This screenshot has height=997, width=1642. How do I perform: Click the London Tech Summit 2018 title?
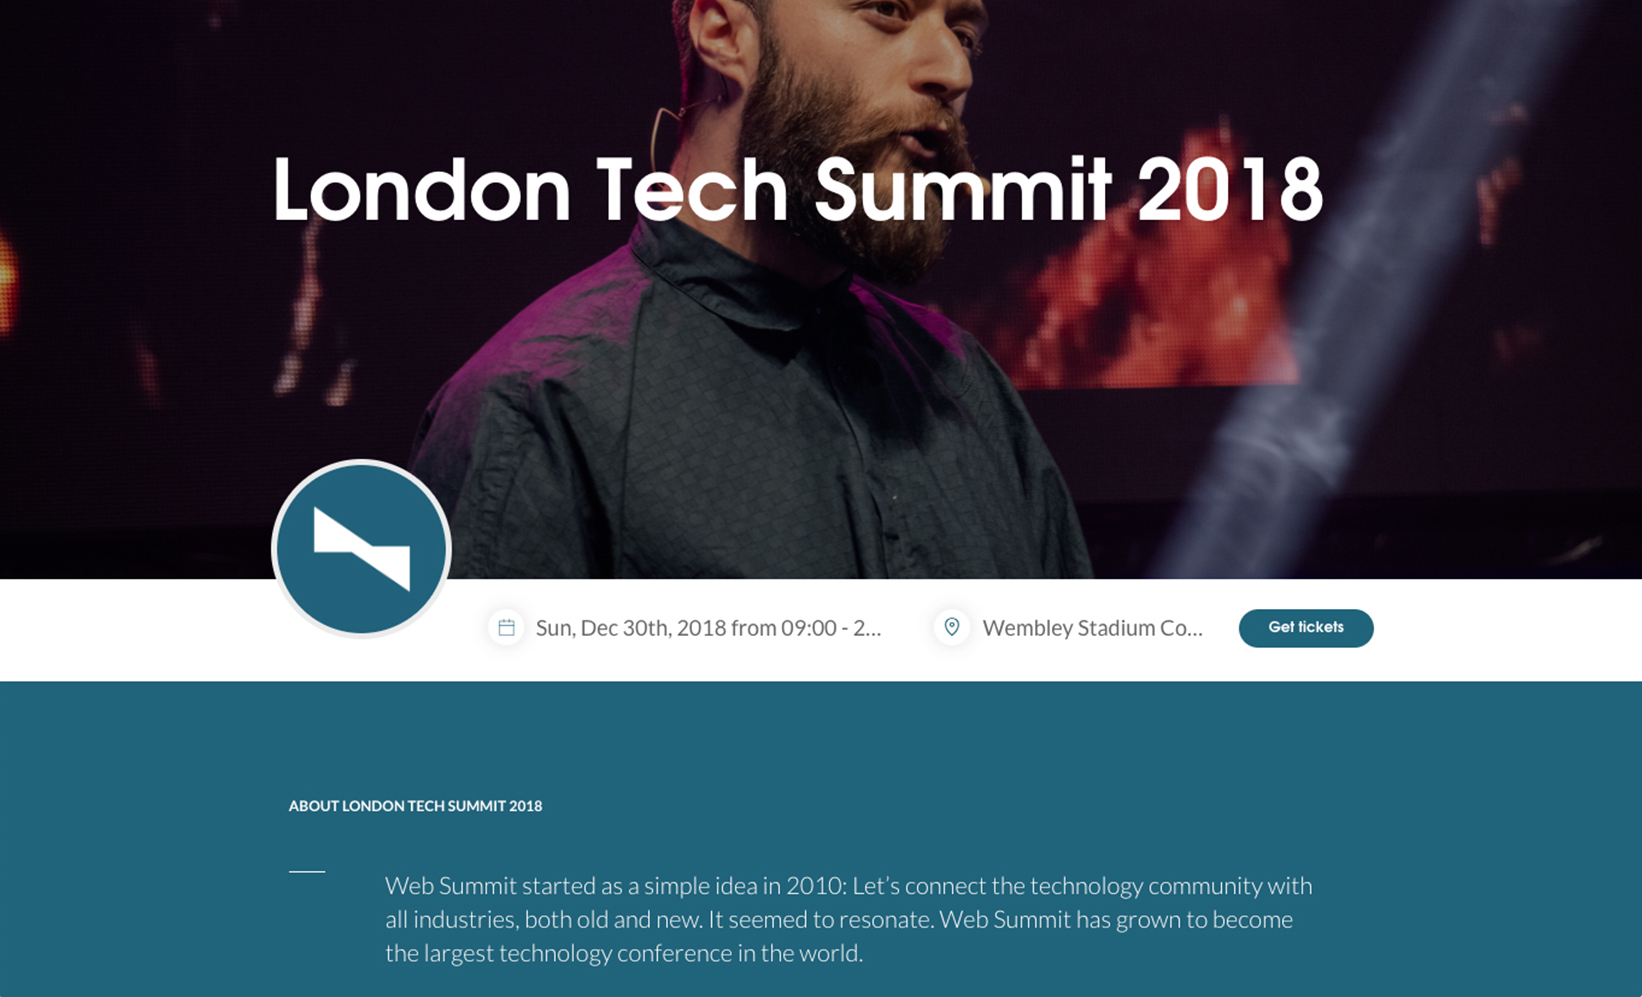pyautogui.click(x=798, y=189)
